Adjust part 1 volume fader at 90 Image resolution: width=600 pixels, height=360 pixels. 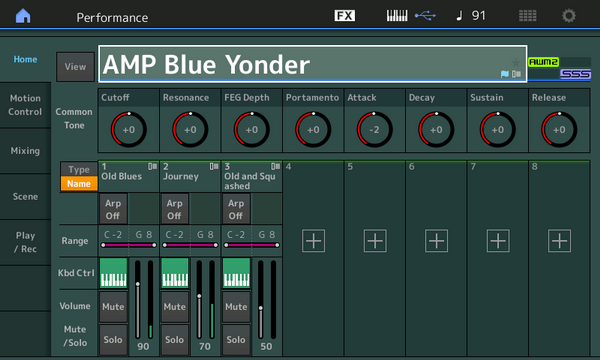[138, 299]
